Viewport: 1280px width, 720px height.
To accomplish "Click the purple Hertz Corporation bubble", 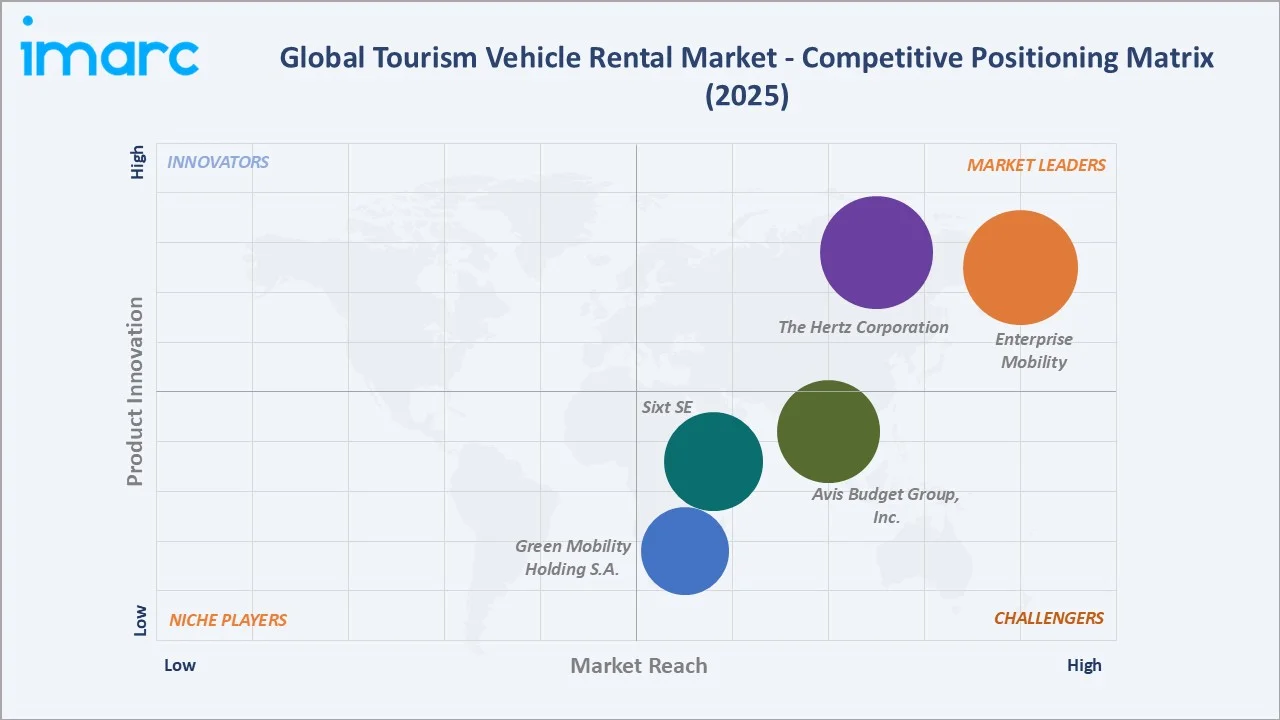I will 876,252.
